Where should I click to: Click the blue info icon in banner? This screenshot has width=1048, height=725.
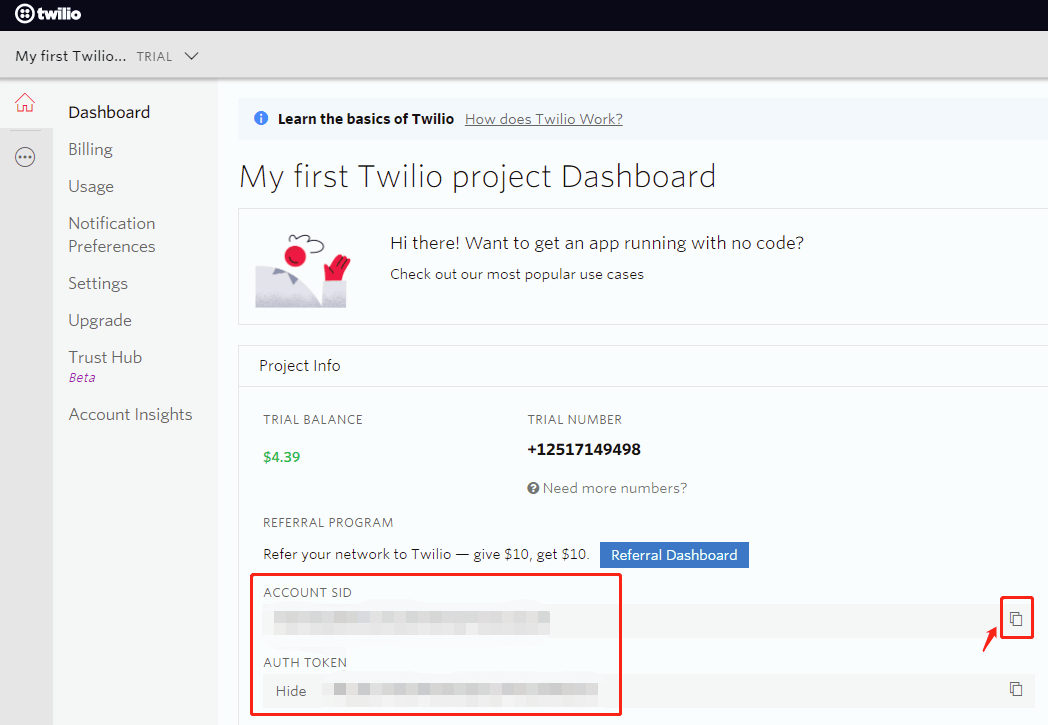tap(261, 118)
